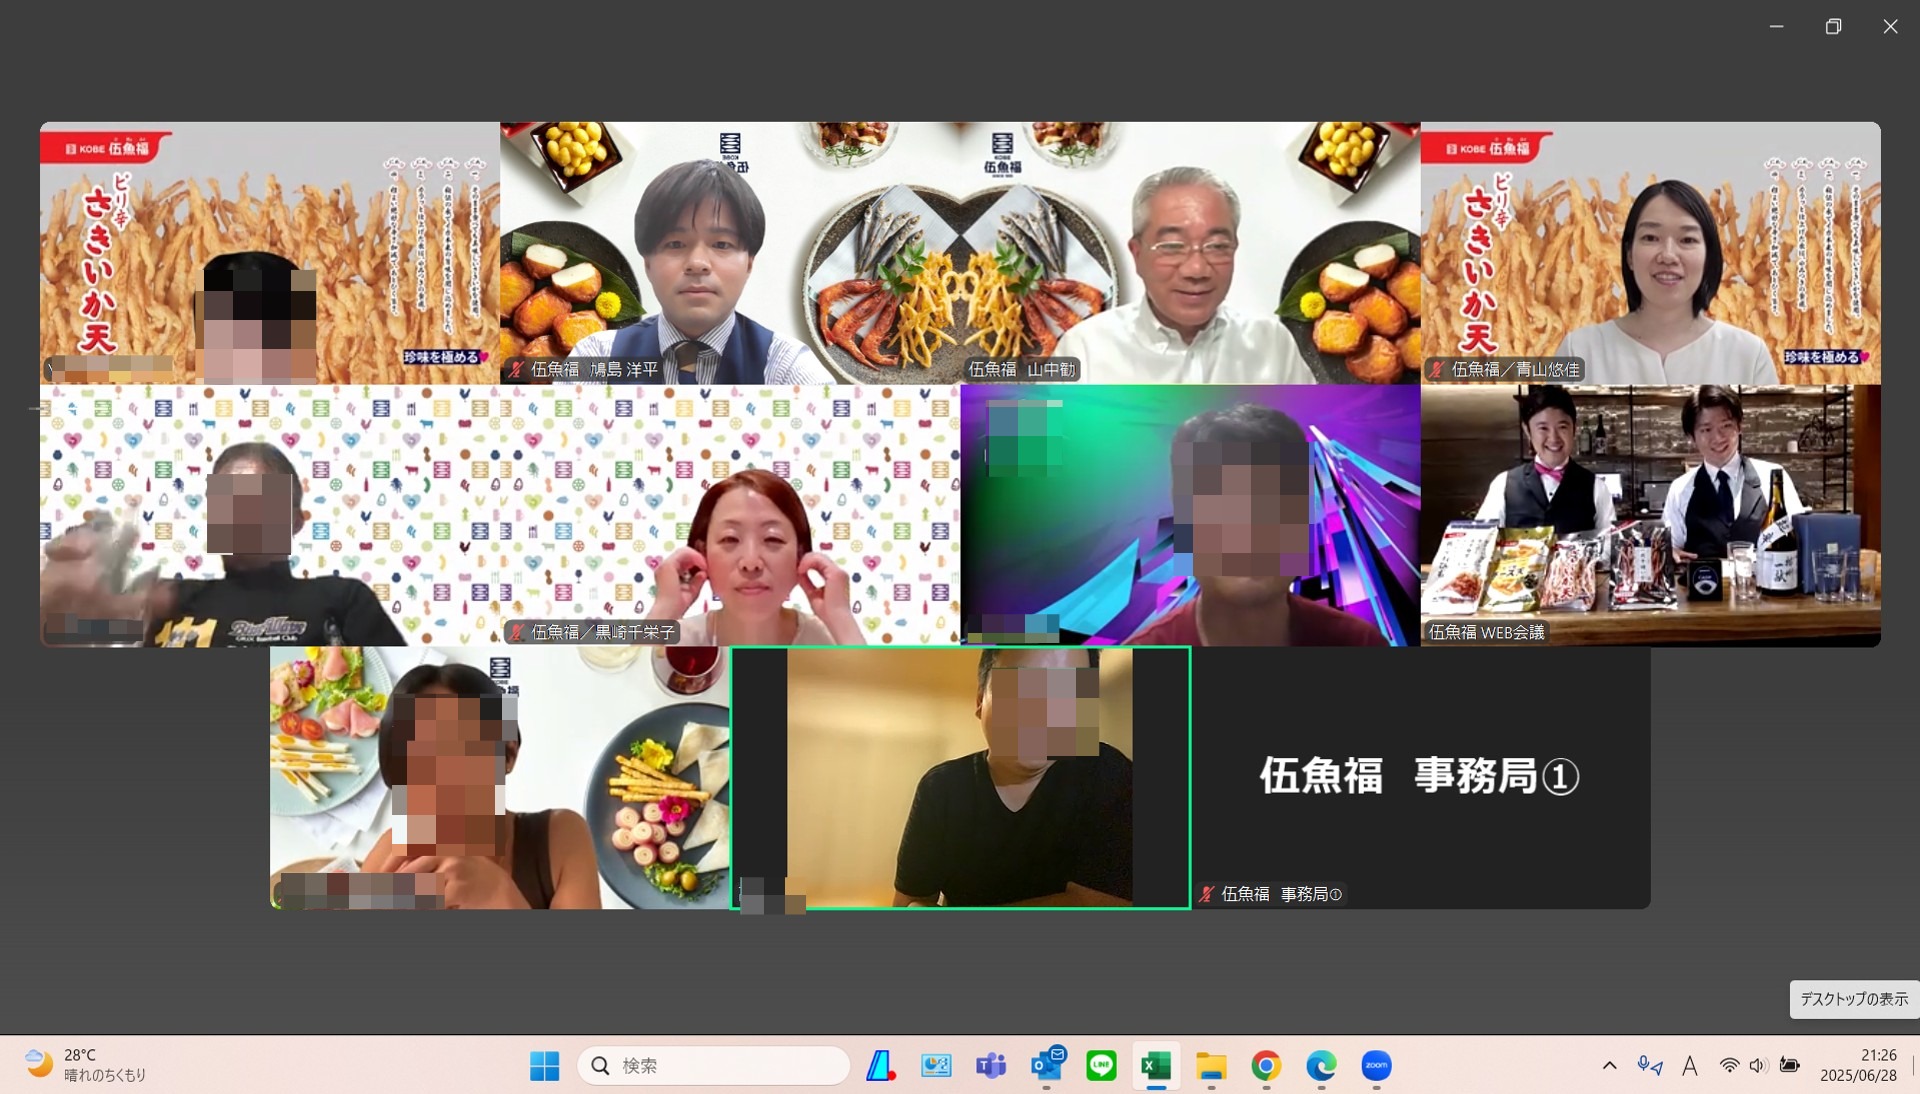
Task: Select video tile of 伍魚福／青山悠佳
Action: tap(1650, 253)
